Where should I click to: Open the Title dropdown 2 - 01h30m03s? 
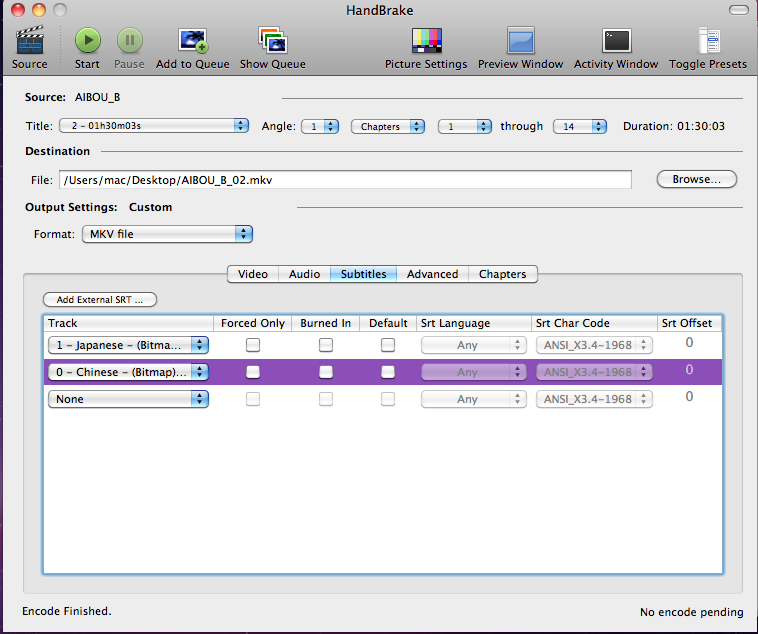pos(154,126)
